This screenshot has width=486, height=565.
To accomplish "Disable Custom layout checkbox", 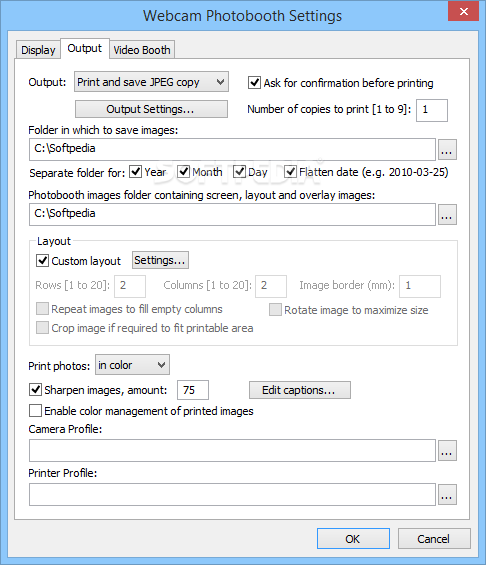I will [x=43, y=260].
